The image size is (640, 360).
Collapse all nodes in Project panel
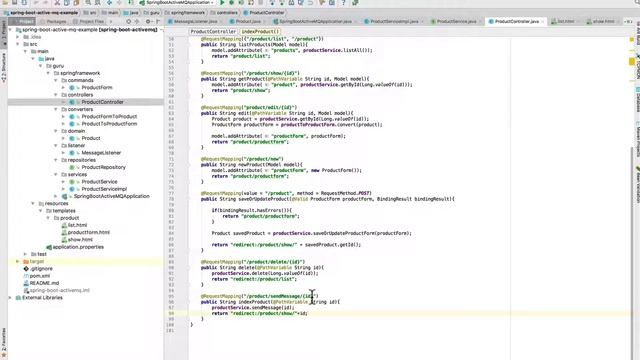point(137,21)
